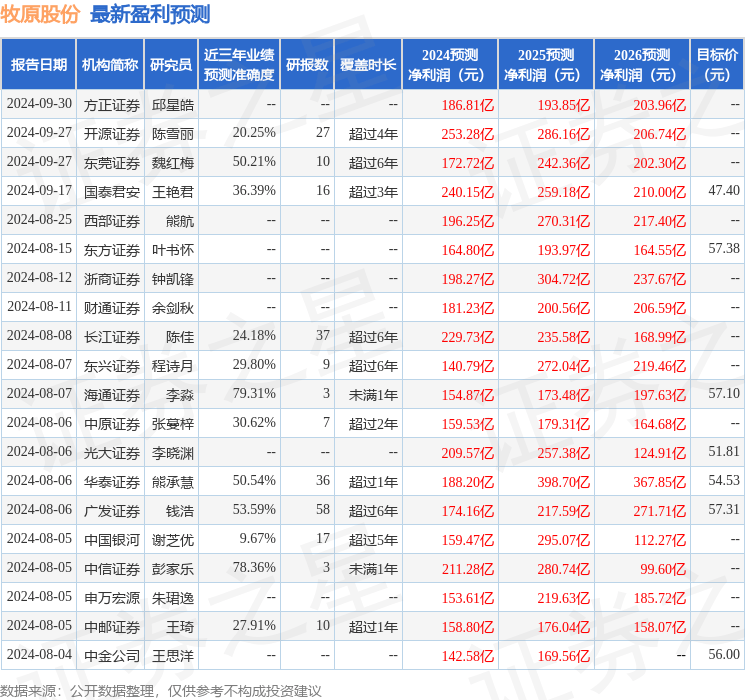Click the 数据来源 footer note
Screen dimensions: 745x700
161,691
